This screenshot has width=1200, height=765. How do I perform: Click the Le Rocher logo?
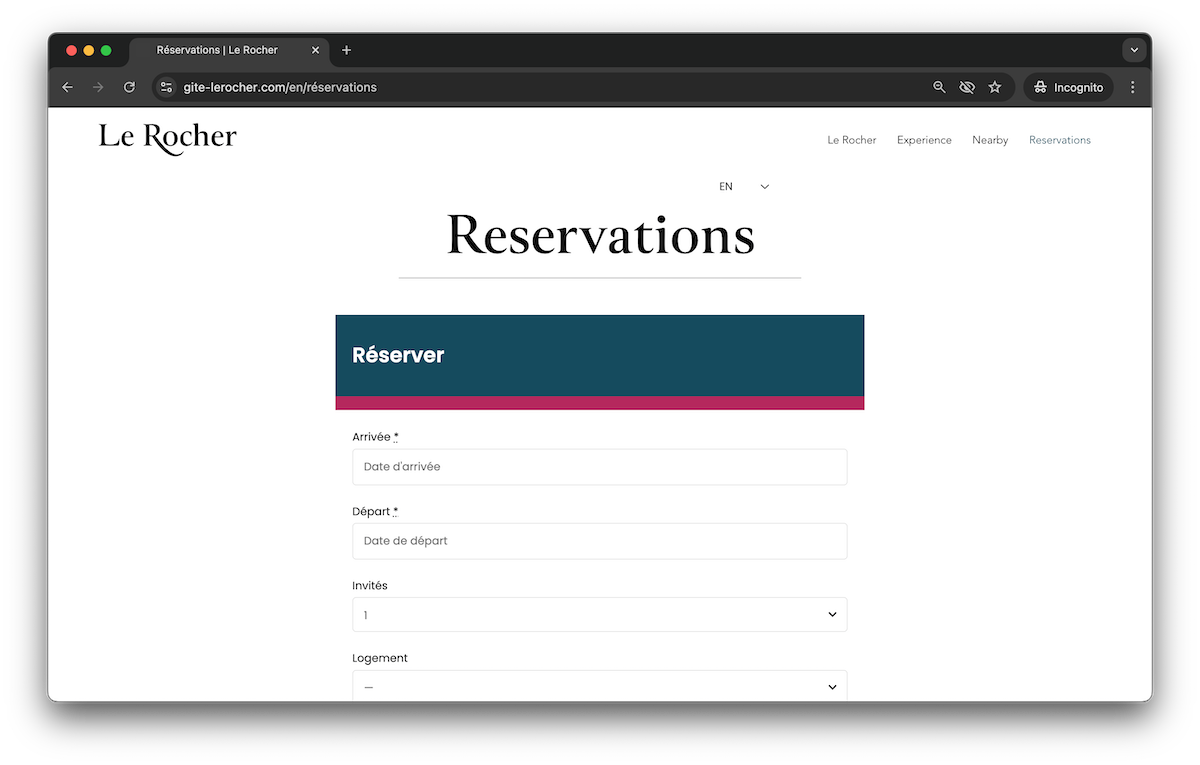pos(168,138)
